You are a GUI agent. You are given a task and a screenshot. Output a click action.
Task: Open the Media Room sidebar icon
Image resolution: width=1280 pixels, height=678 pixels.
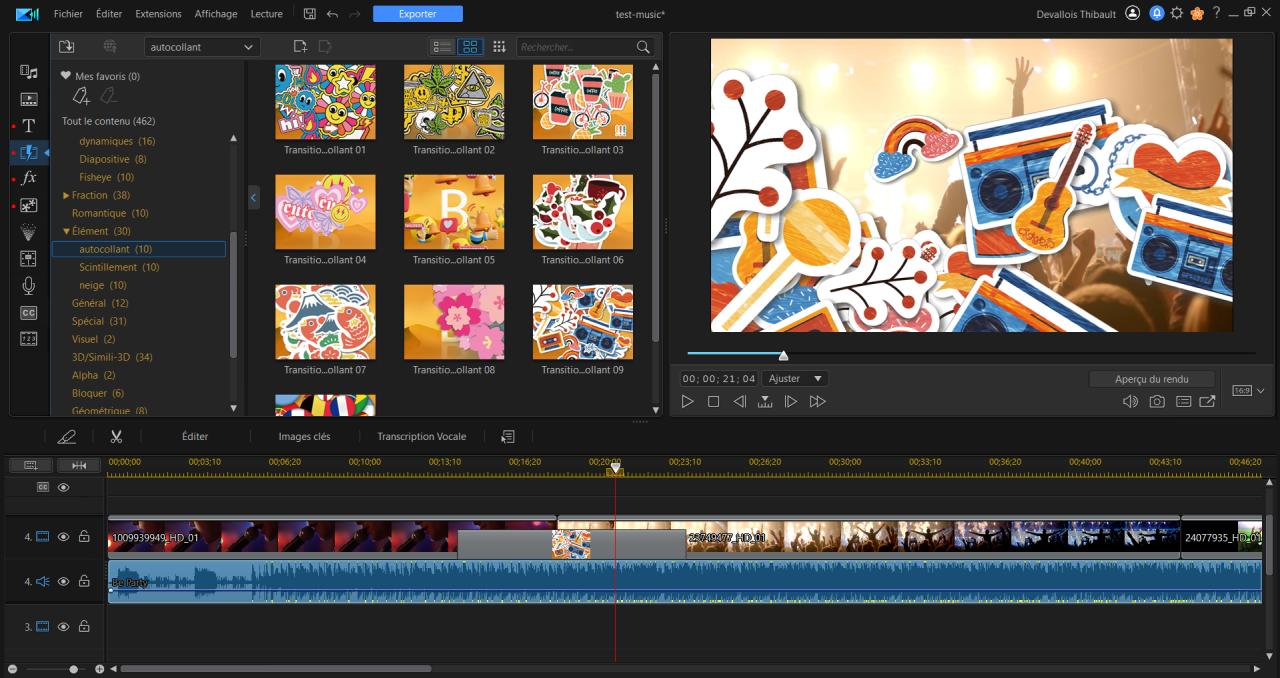pos(29,71)
